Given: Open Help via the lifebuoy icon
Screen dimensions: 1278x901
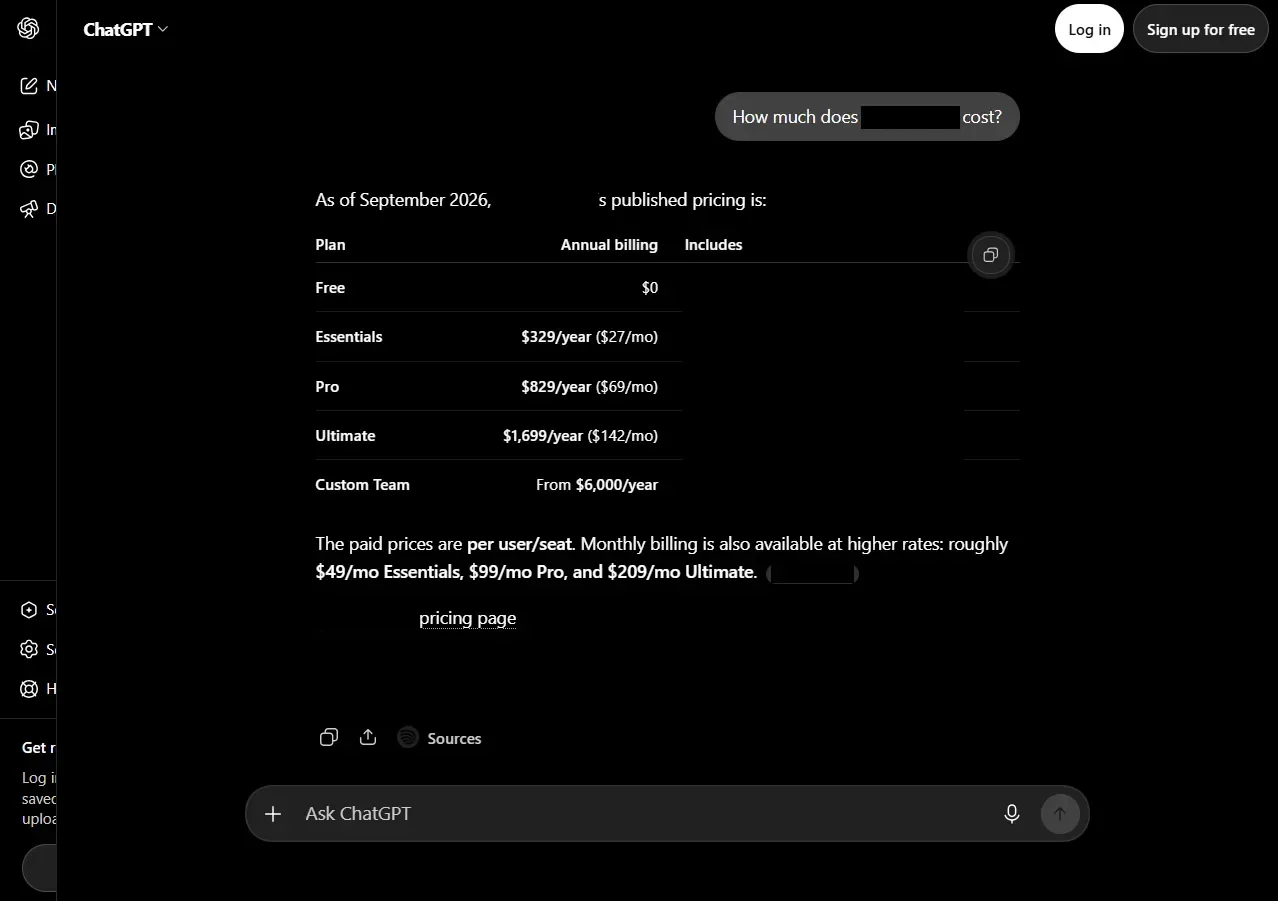Looking at the screenshot, I should [29, 689].
